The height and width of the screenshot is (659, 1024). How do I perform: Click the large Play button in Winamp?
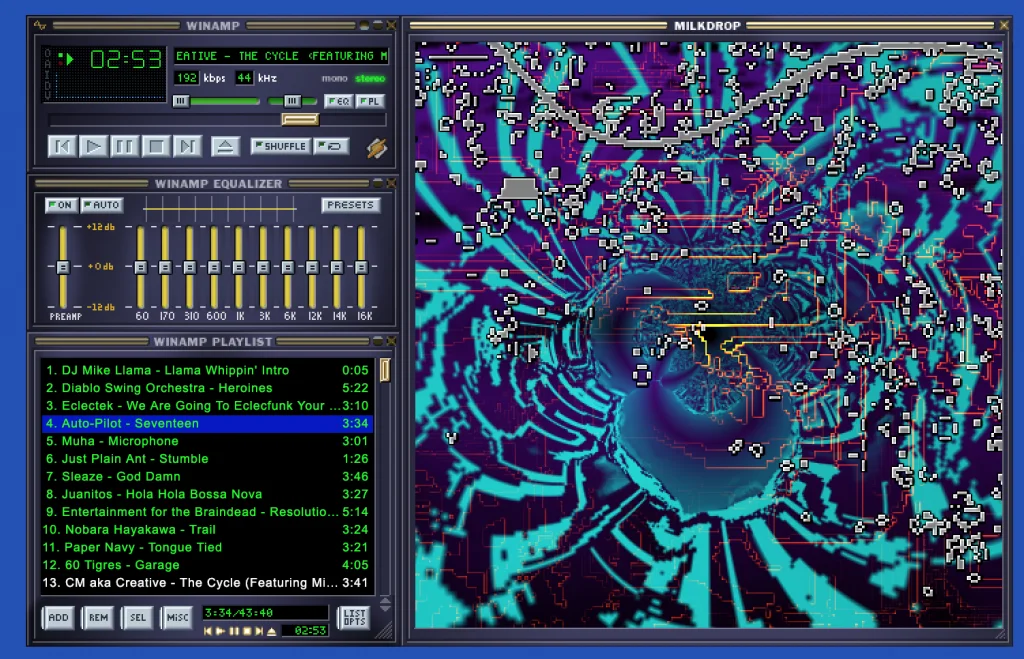click(93, 146)
